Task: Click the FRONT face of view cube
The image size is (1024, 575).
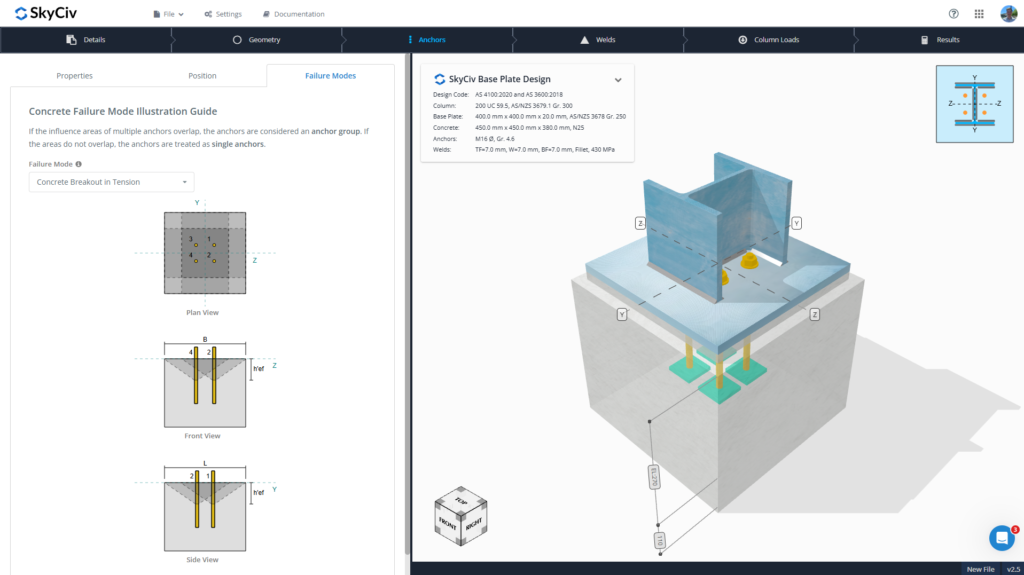Action: (447, 523)
